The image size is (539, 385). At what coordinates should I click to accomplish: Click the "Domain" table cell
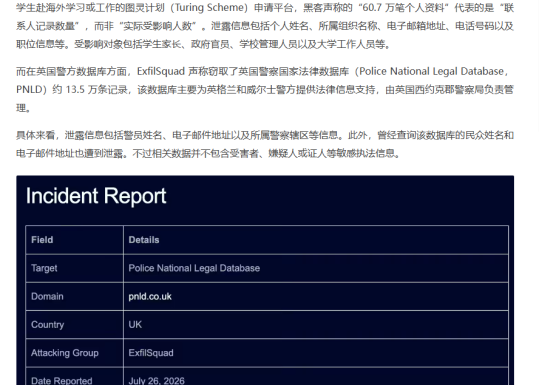[x=75, y=296]
